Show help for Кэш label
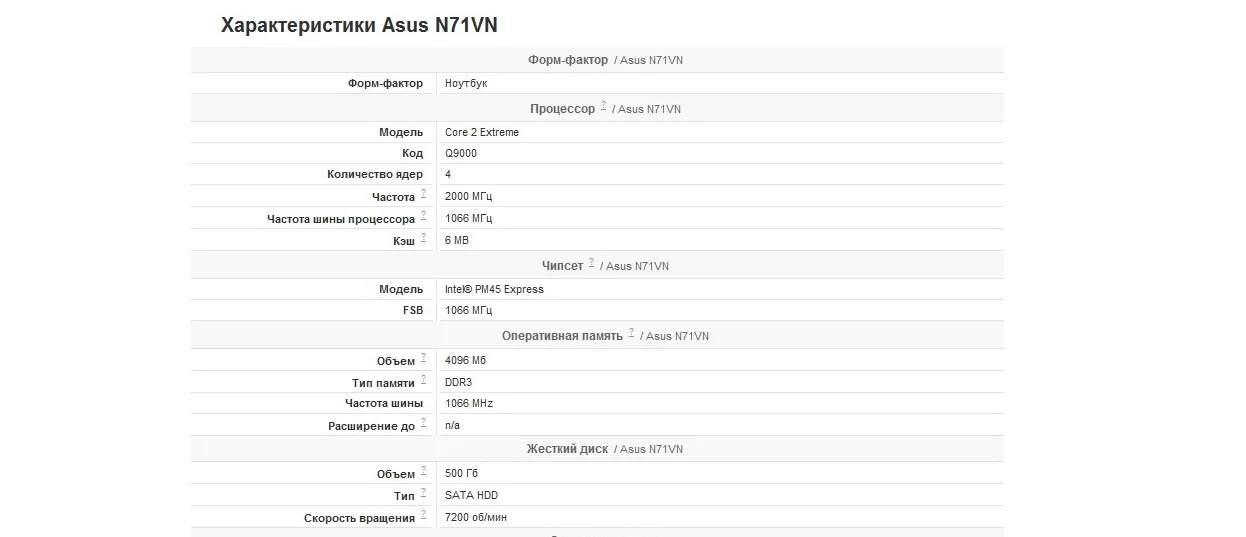The width and height of the screenshot is (1246, 537). [x=423, y=238]
